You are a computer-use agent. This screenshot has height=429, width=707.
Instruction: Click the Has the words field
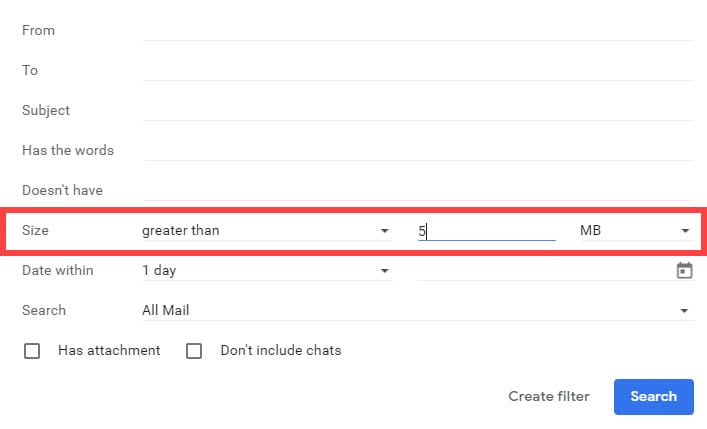pos(417,150)
